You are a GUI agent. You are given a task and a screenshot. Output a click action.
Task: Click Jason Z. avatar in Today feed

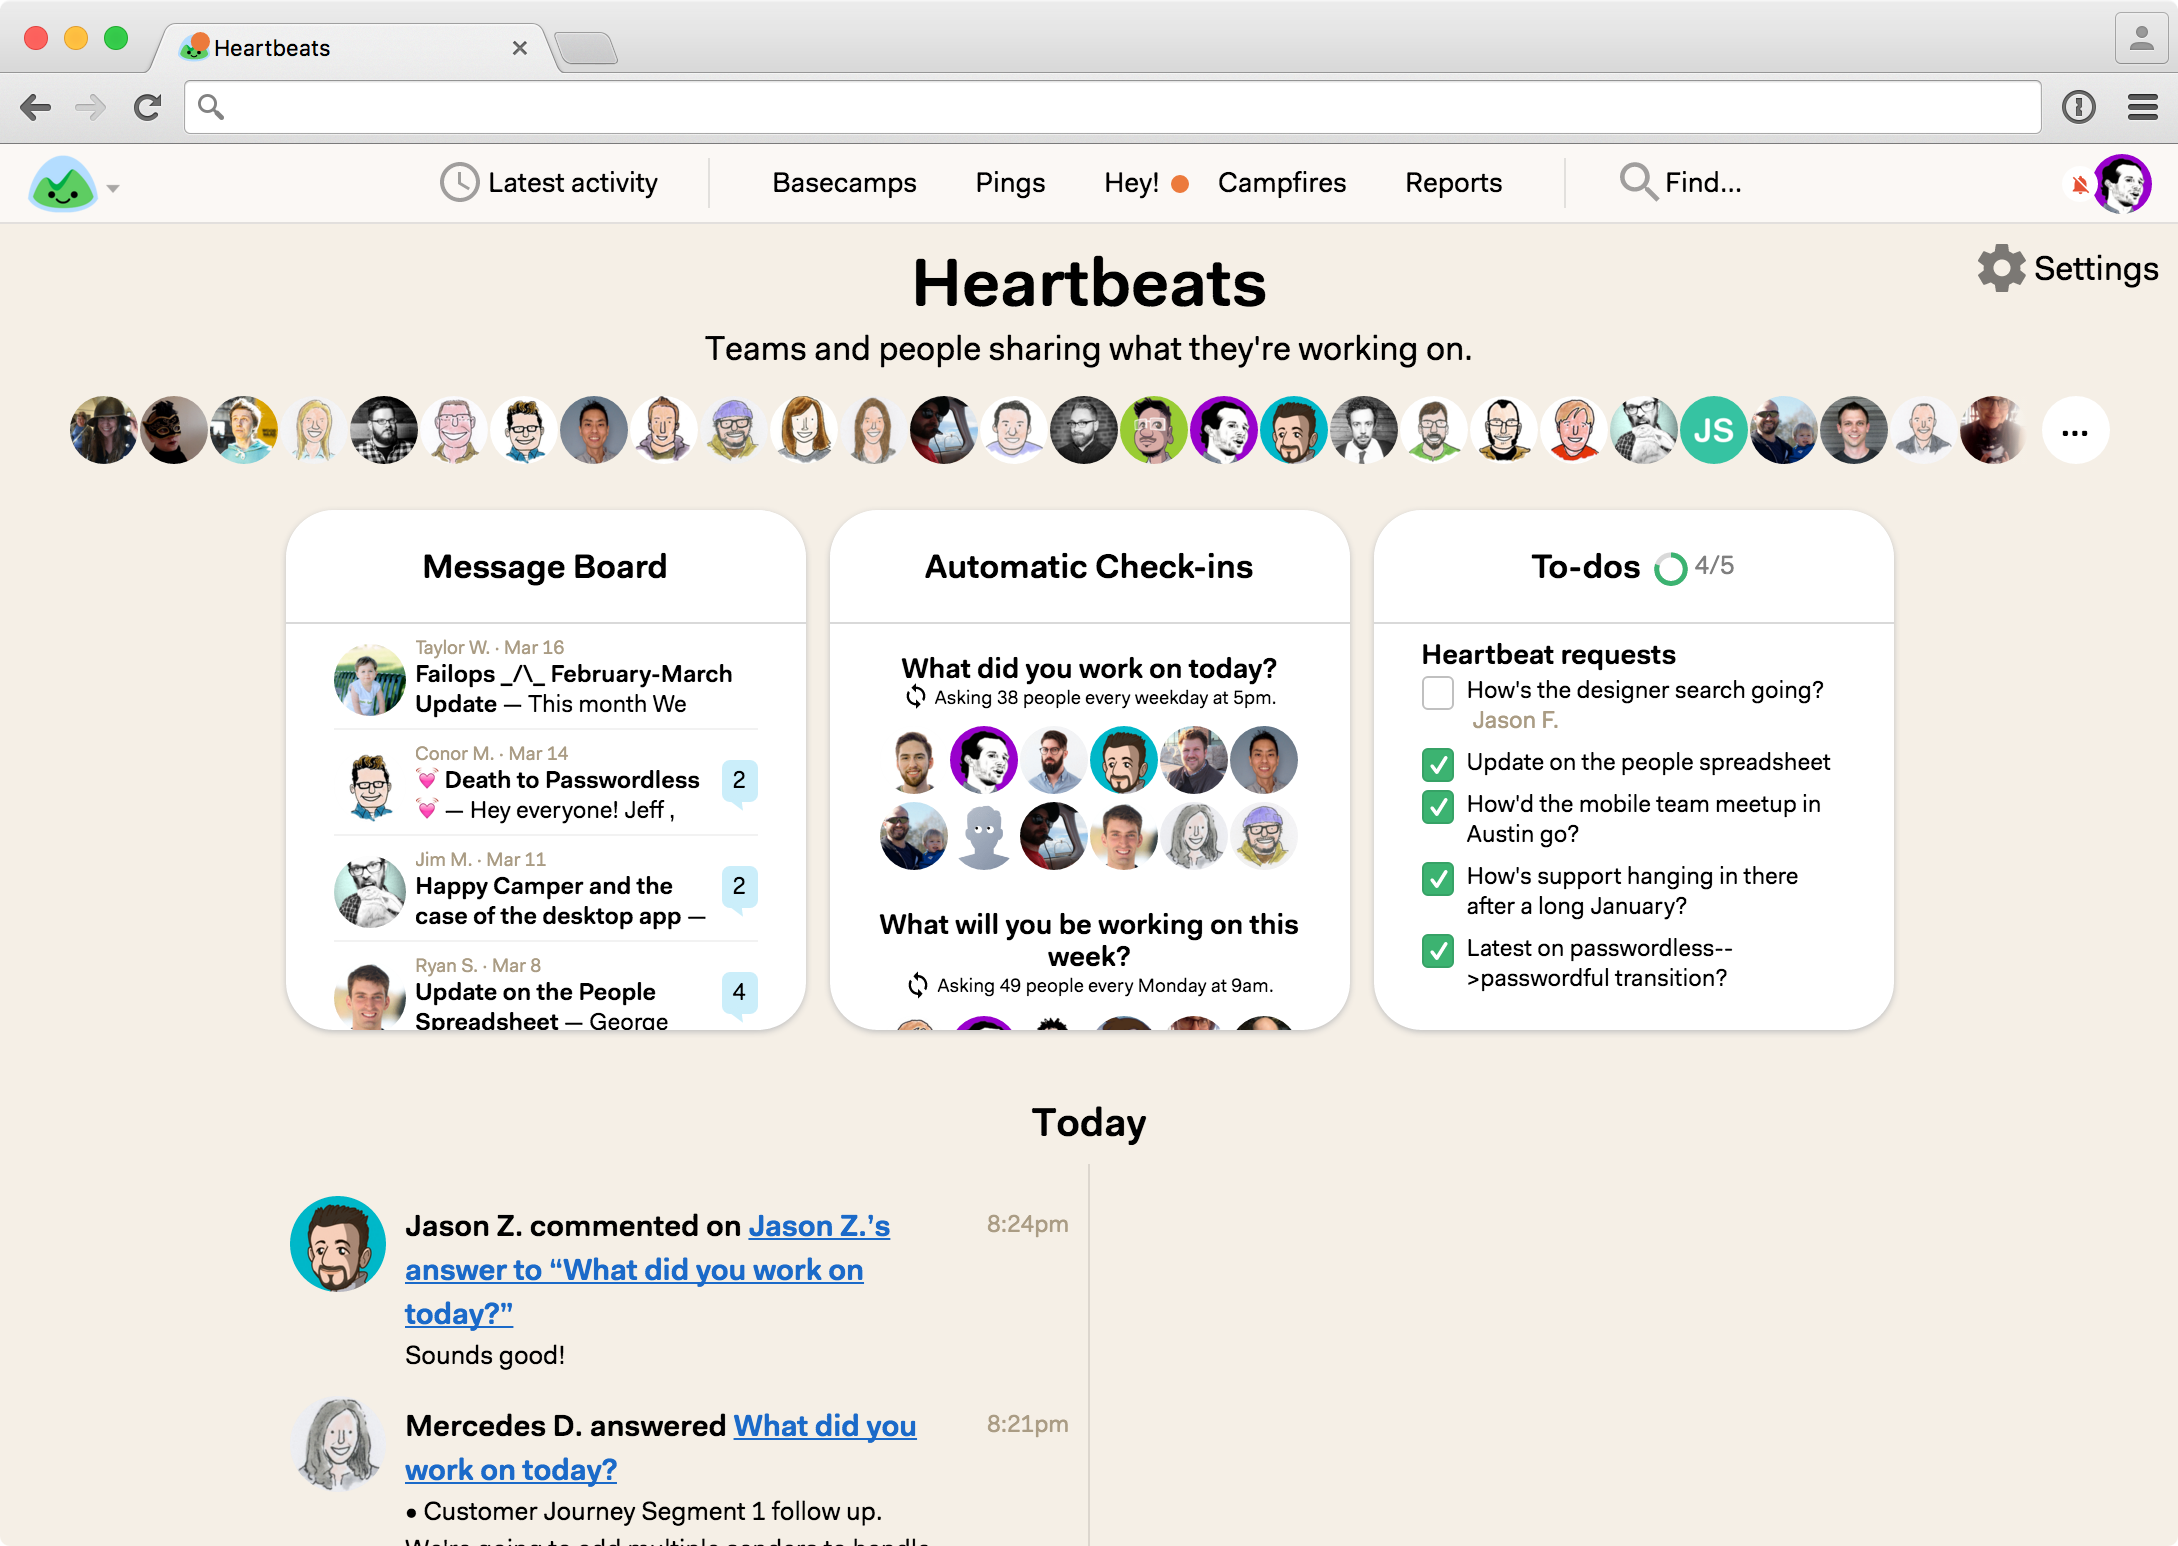[338, 1244]
